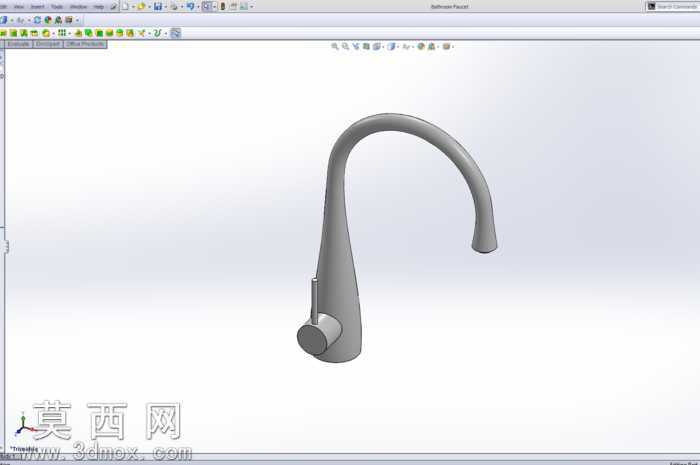Open Edit Appearance color ball in left toolbar
Screen dimensions: 700x465
48,20
